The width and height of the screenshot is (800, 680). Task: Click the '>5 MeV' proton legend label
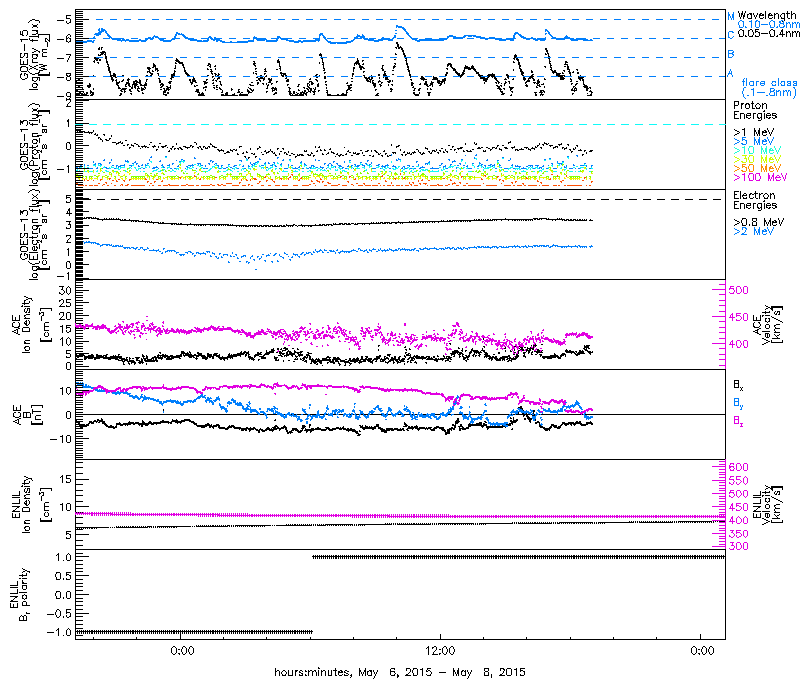point(754,141)
